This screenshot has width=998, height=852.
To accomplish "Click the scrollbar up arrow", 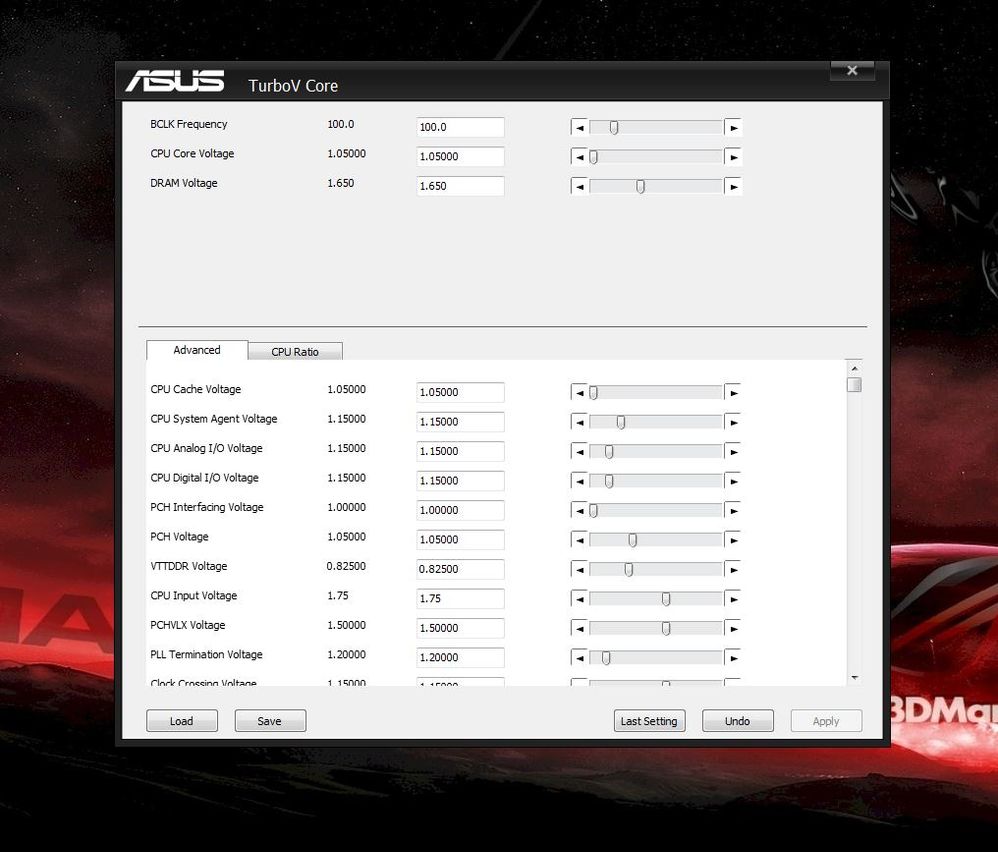I will (855, 368).
